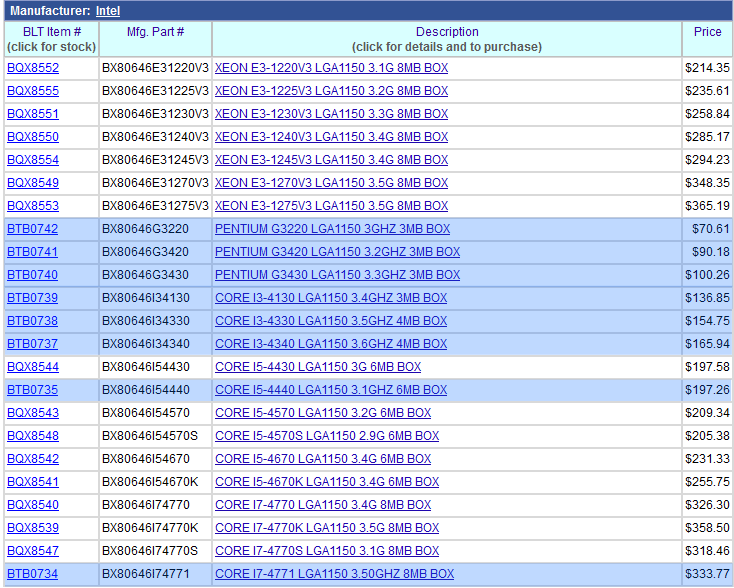This screenshot has width=734, height=588.
Task: Check stock for item BQX8550
Action: [33, 137]
